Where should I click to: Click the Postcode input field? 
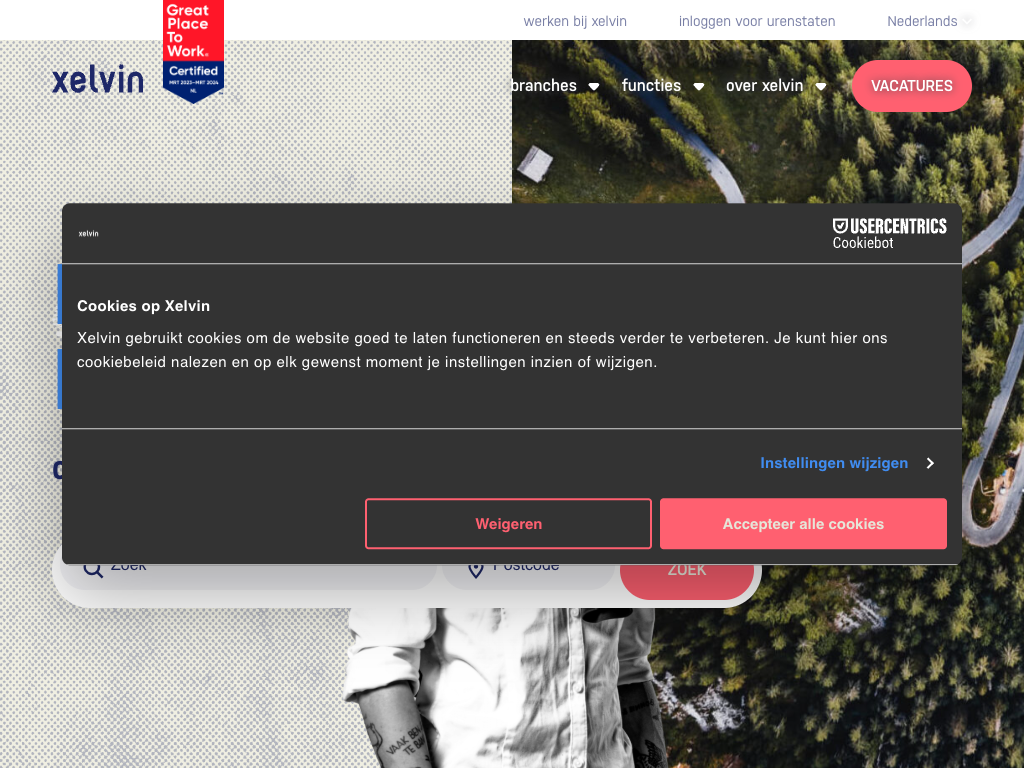click(x=528, y=573)
